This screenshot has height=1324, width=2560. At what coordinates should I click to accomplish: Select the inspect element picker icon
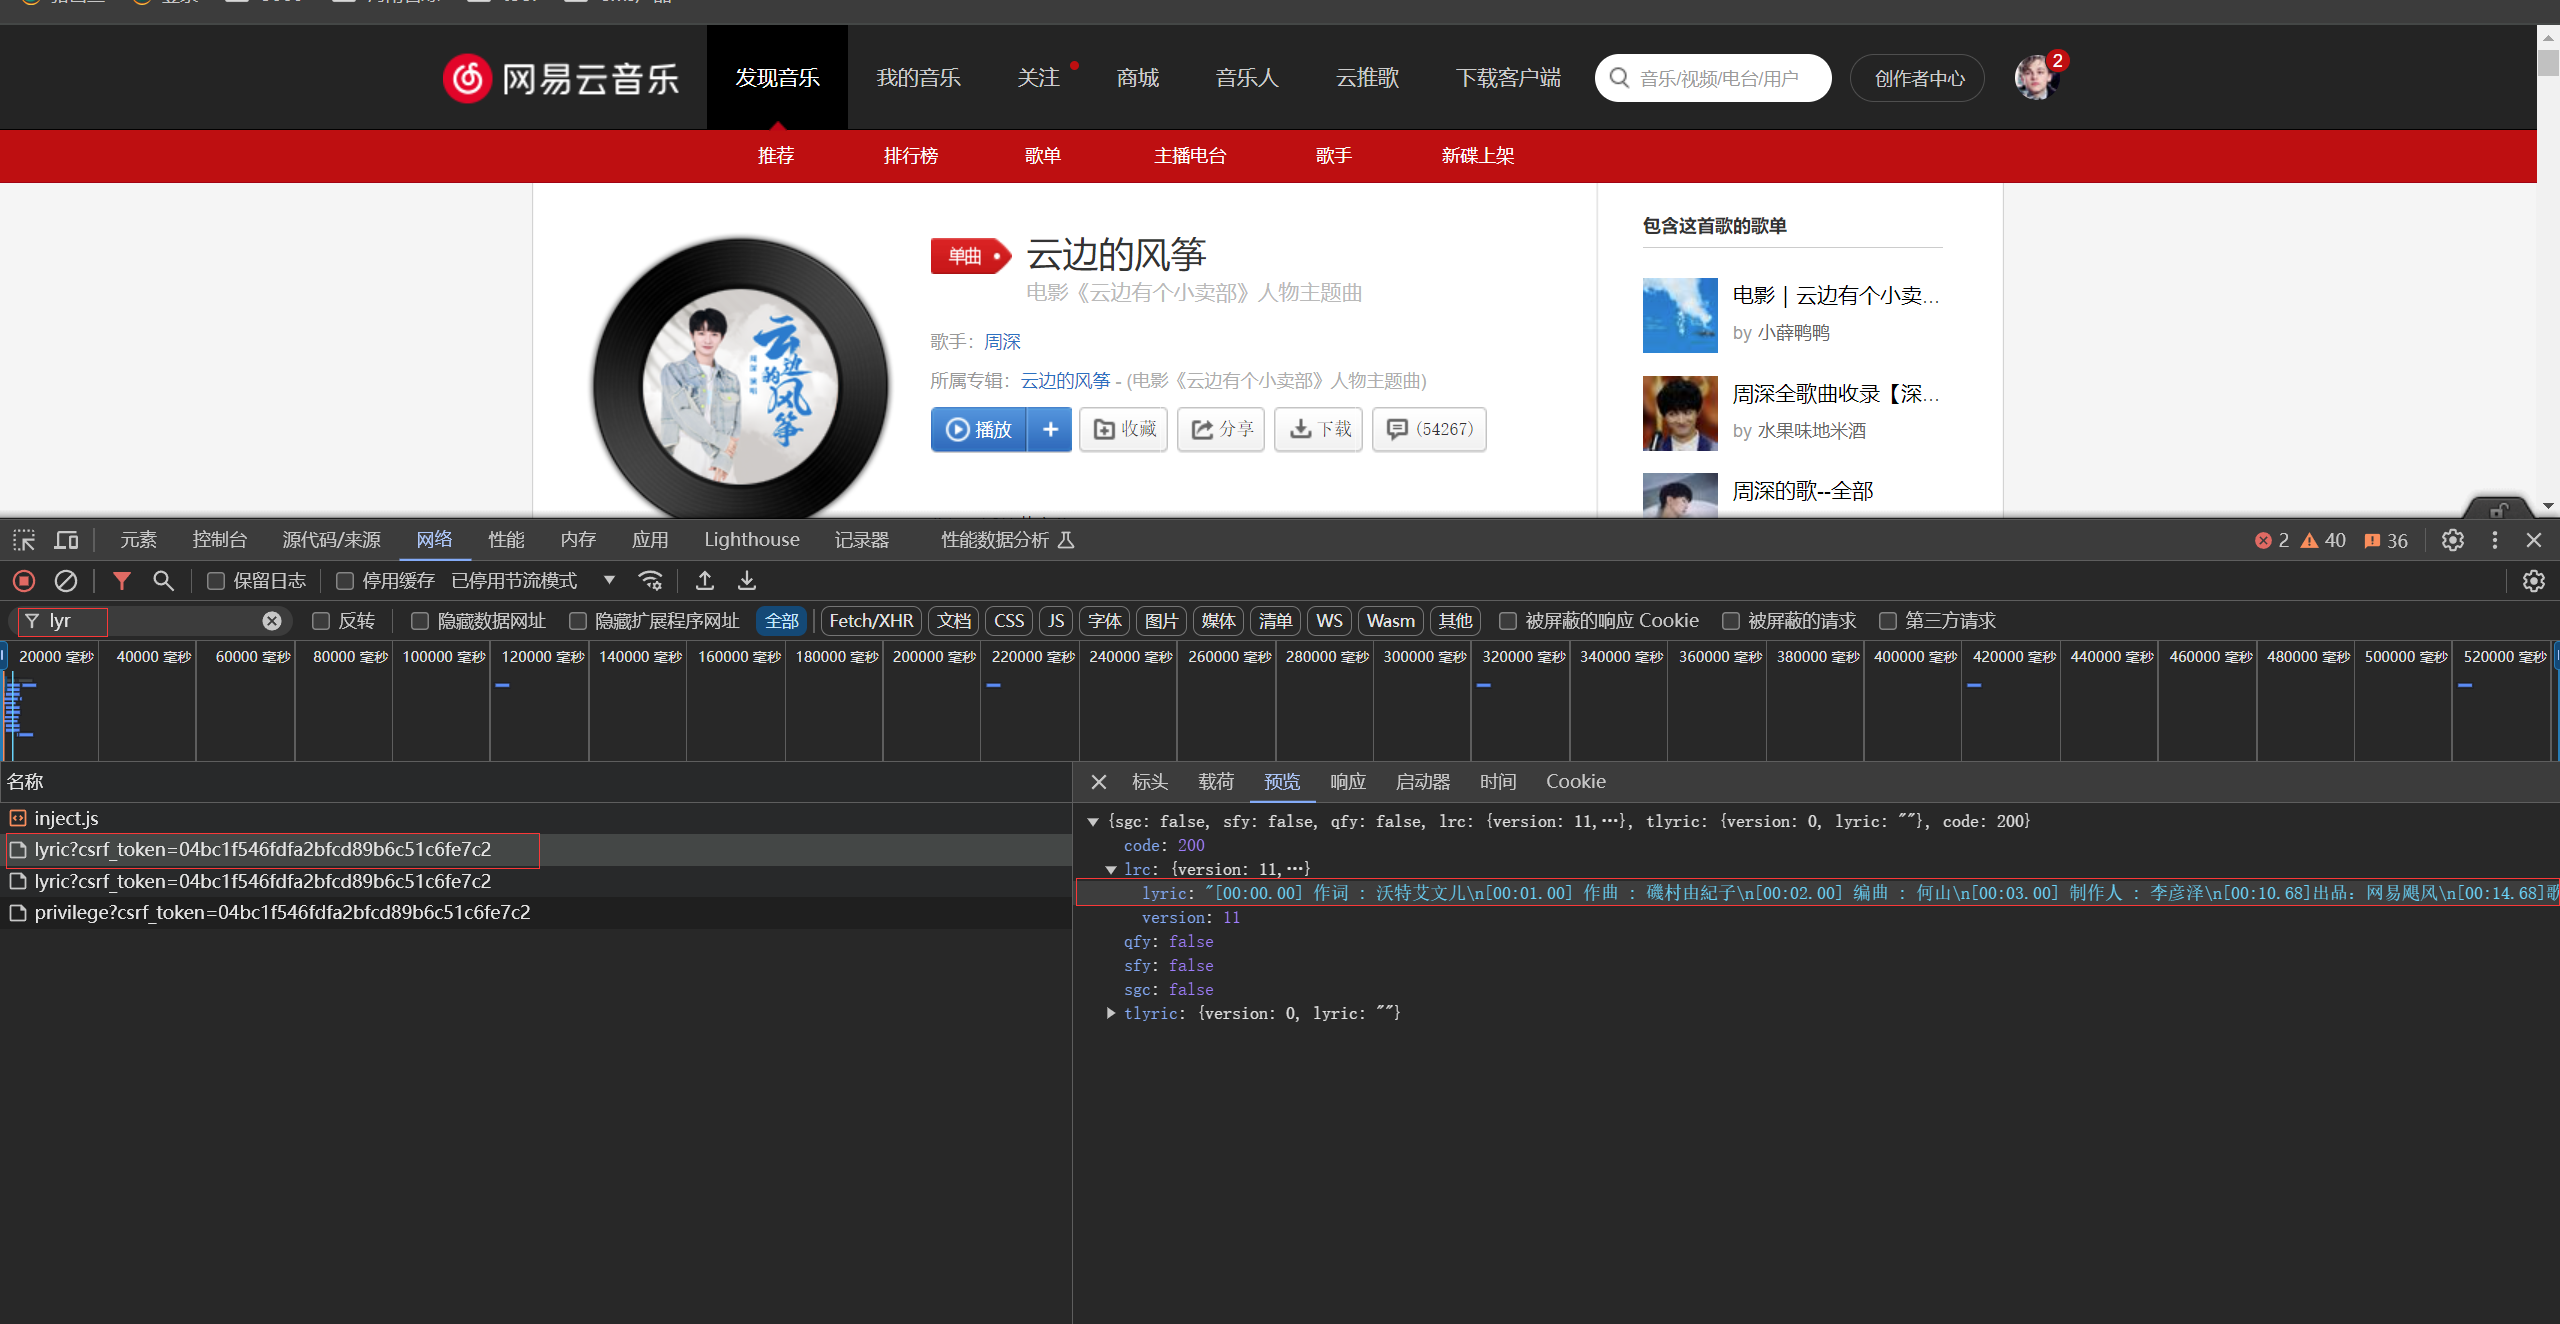[24, 540]
